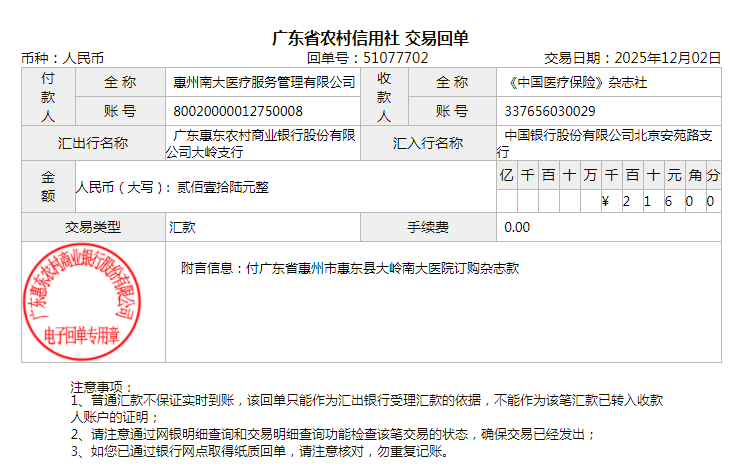This screenshot has height=468, width=750.
Task: Click payee name 《中国医疗保险》杂志社
Action: [576, 82]
